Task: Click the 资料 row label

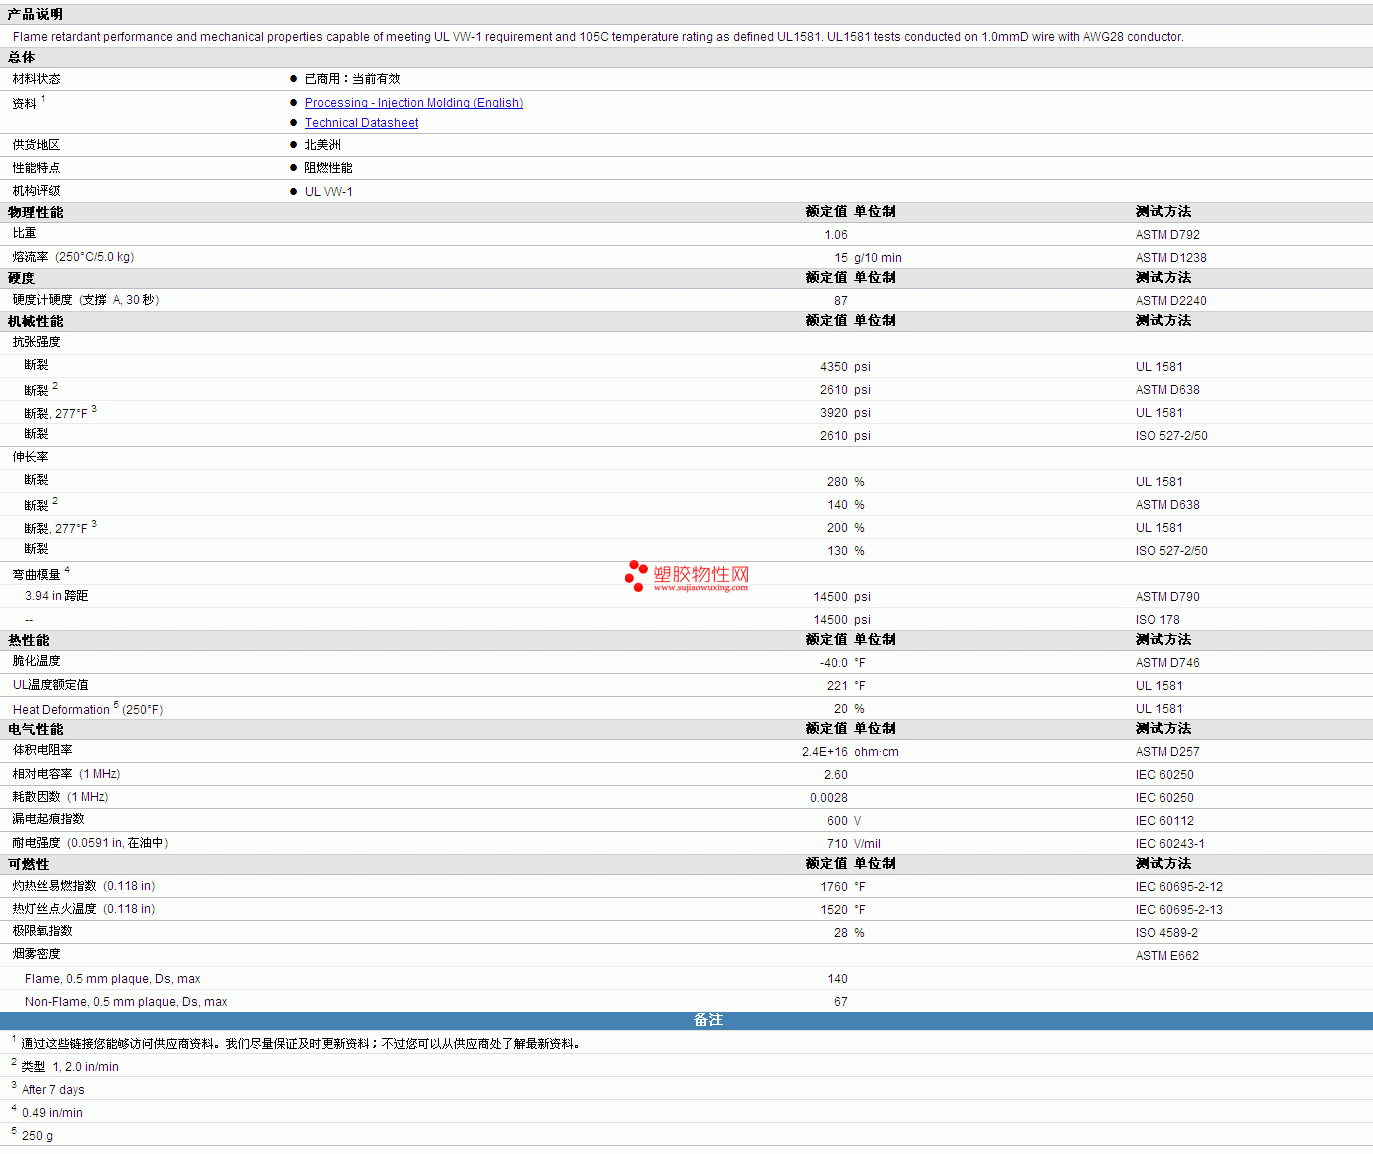Action: pyautogui.click(x=25, y=104)
